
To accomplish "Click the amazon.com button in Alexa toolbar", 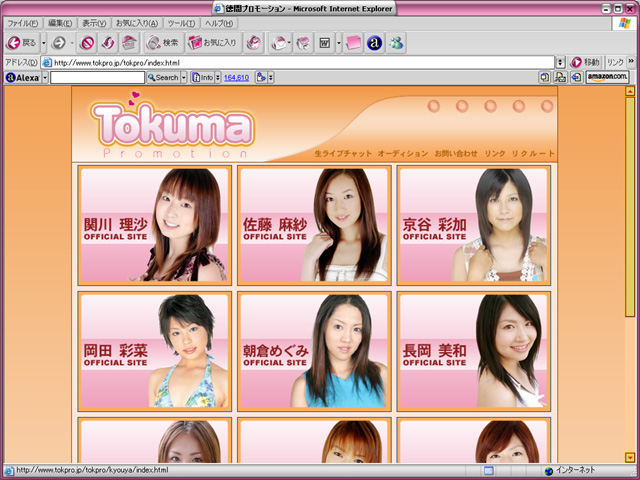I will (x=607, y=76).
